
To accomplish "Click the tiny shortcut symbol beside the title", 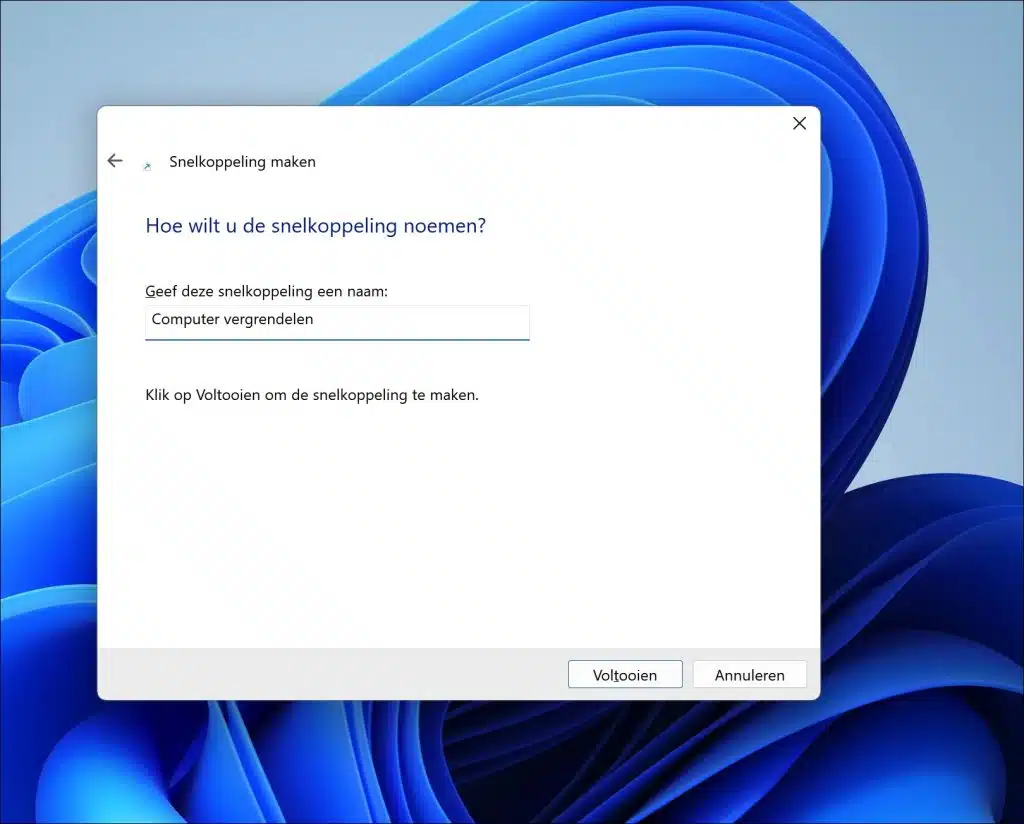I will pos(150,162).
